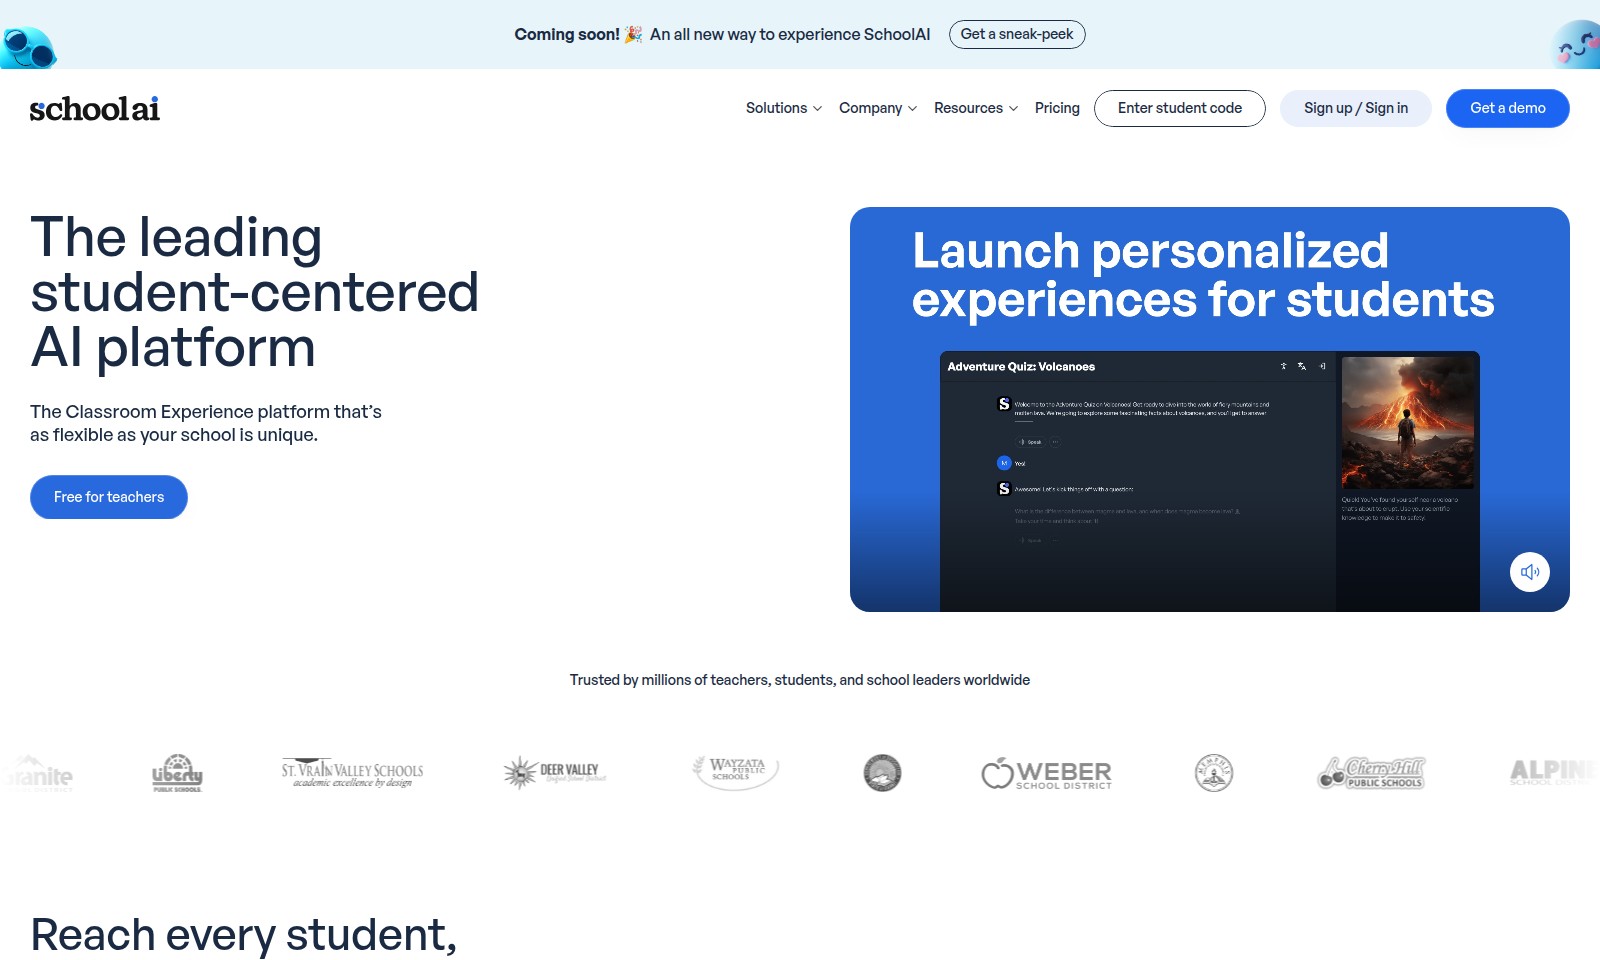Viewport: 1600px width, 960px height.
Task: Click the Deer Valley logo
Action: (x=554, y=773)
